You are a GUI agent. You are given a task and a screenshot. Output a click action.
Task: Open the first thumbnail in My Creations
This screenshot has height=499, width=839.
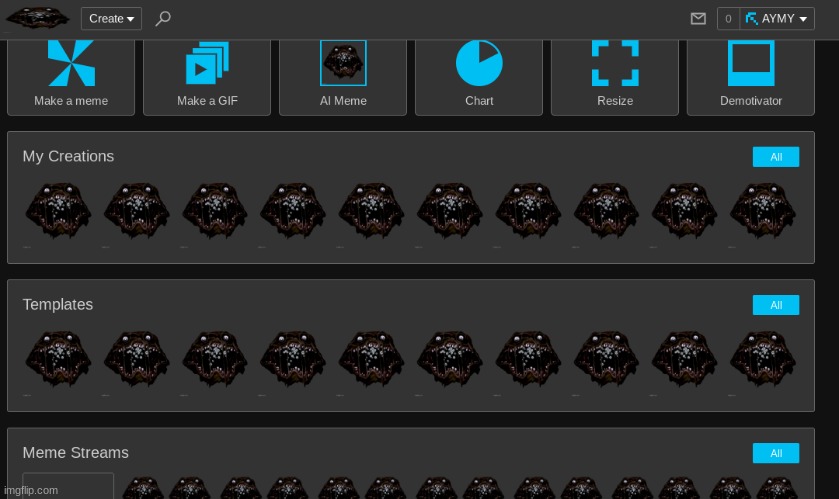(58, 211)
